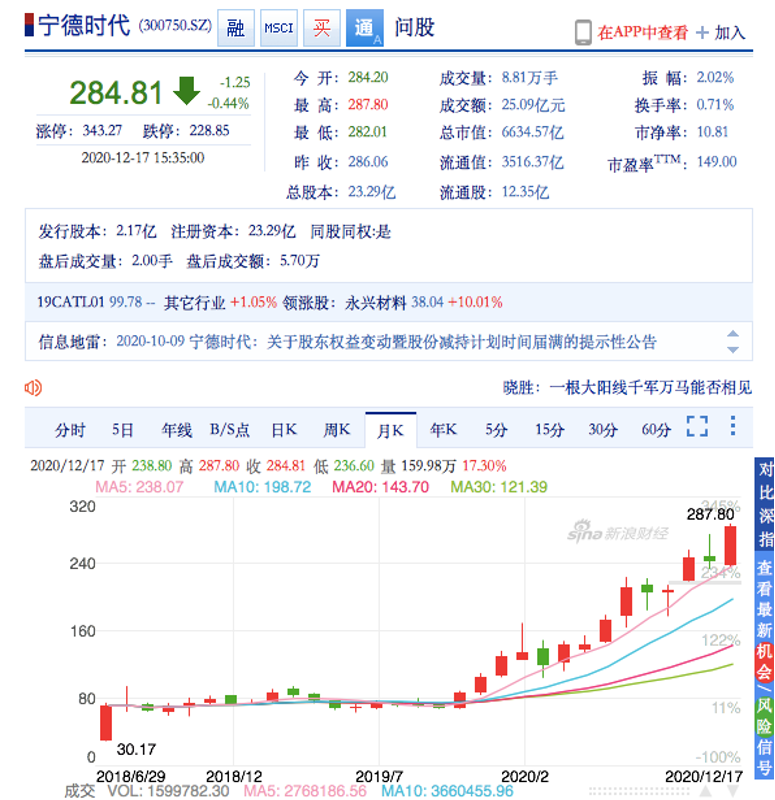
Task: Click the blue 通 connect badge
Action: tap(365, 28)
